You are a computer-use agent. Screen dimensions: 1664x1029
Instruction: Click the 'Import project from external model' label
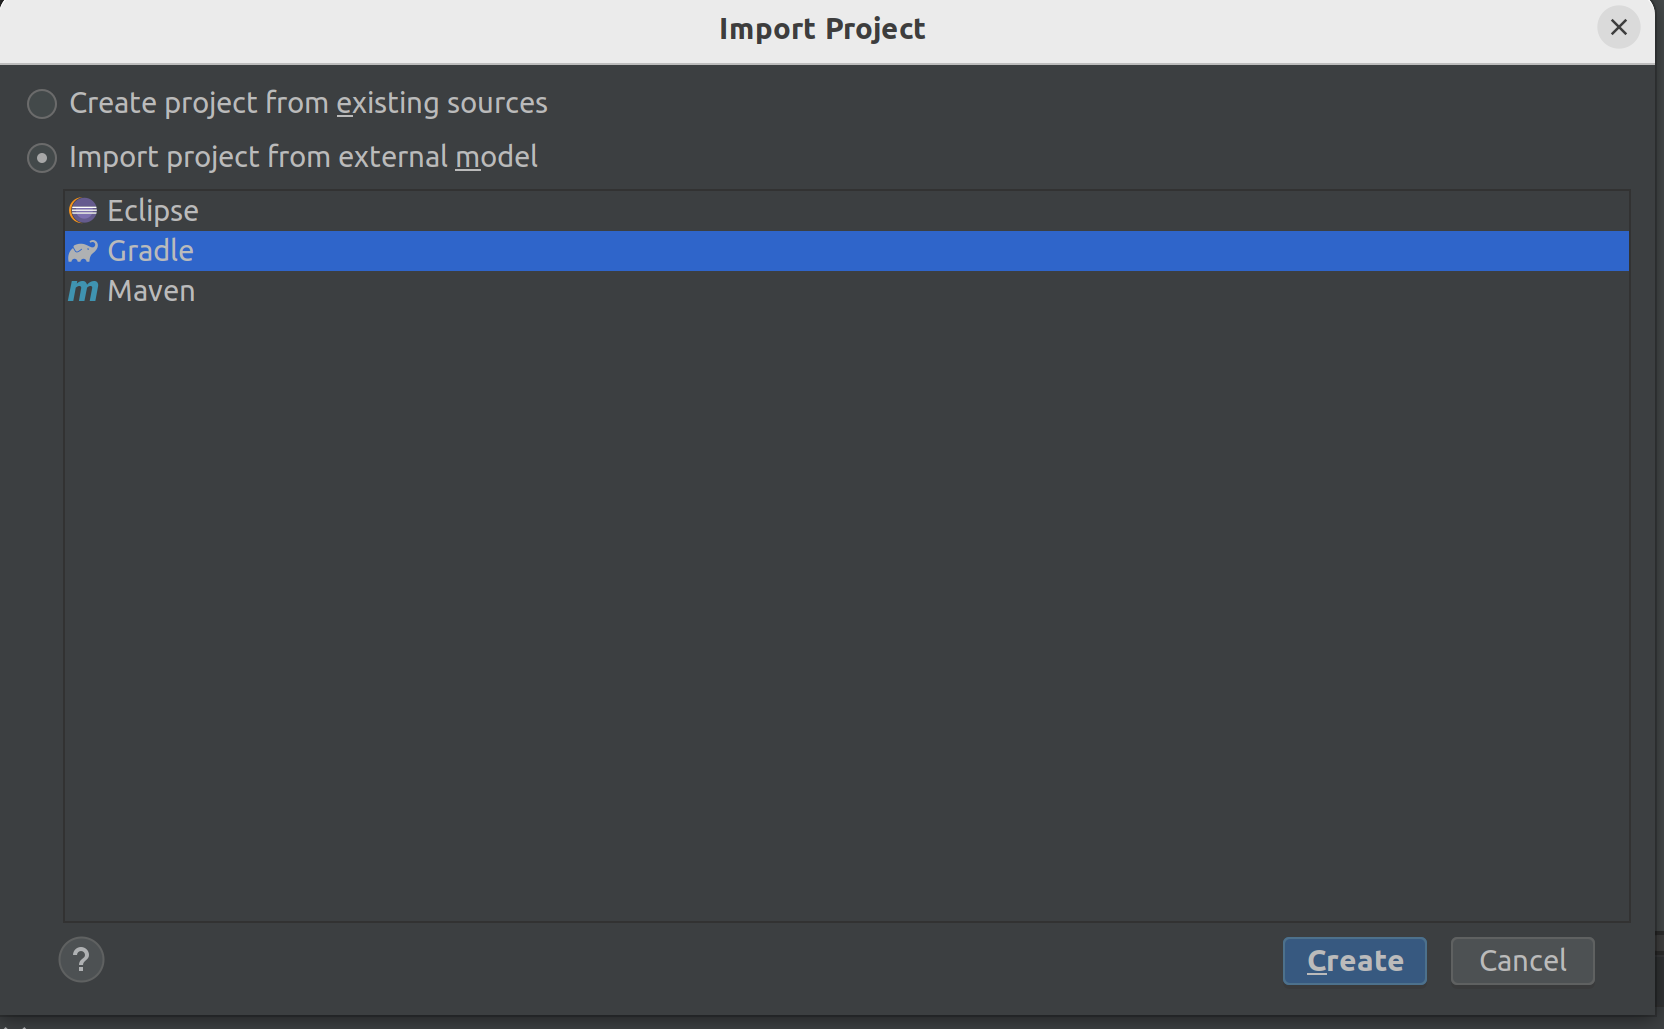pos(303,157)
